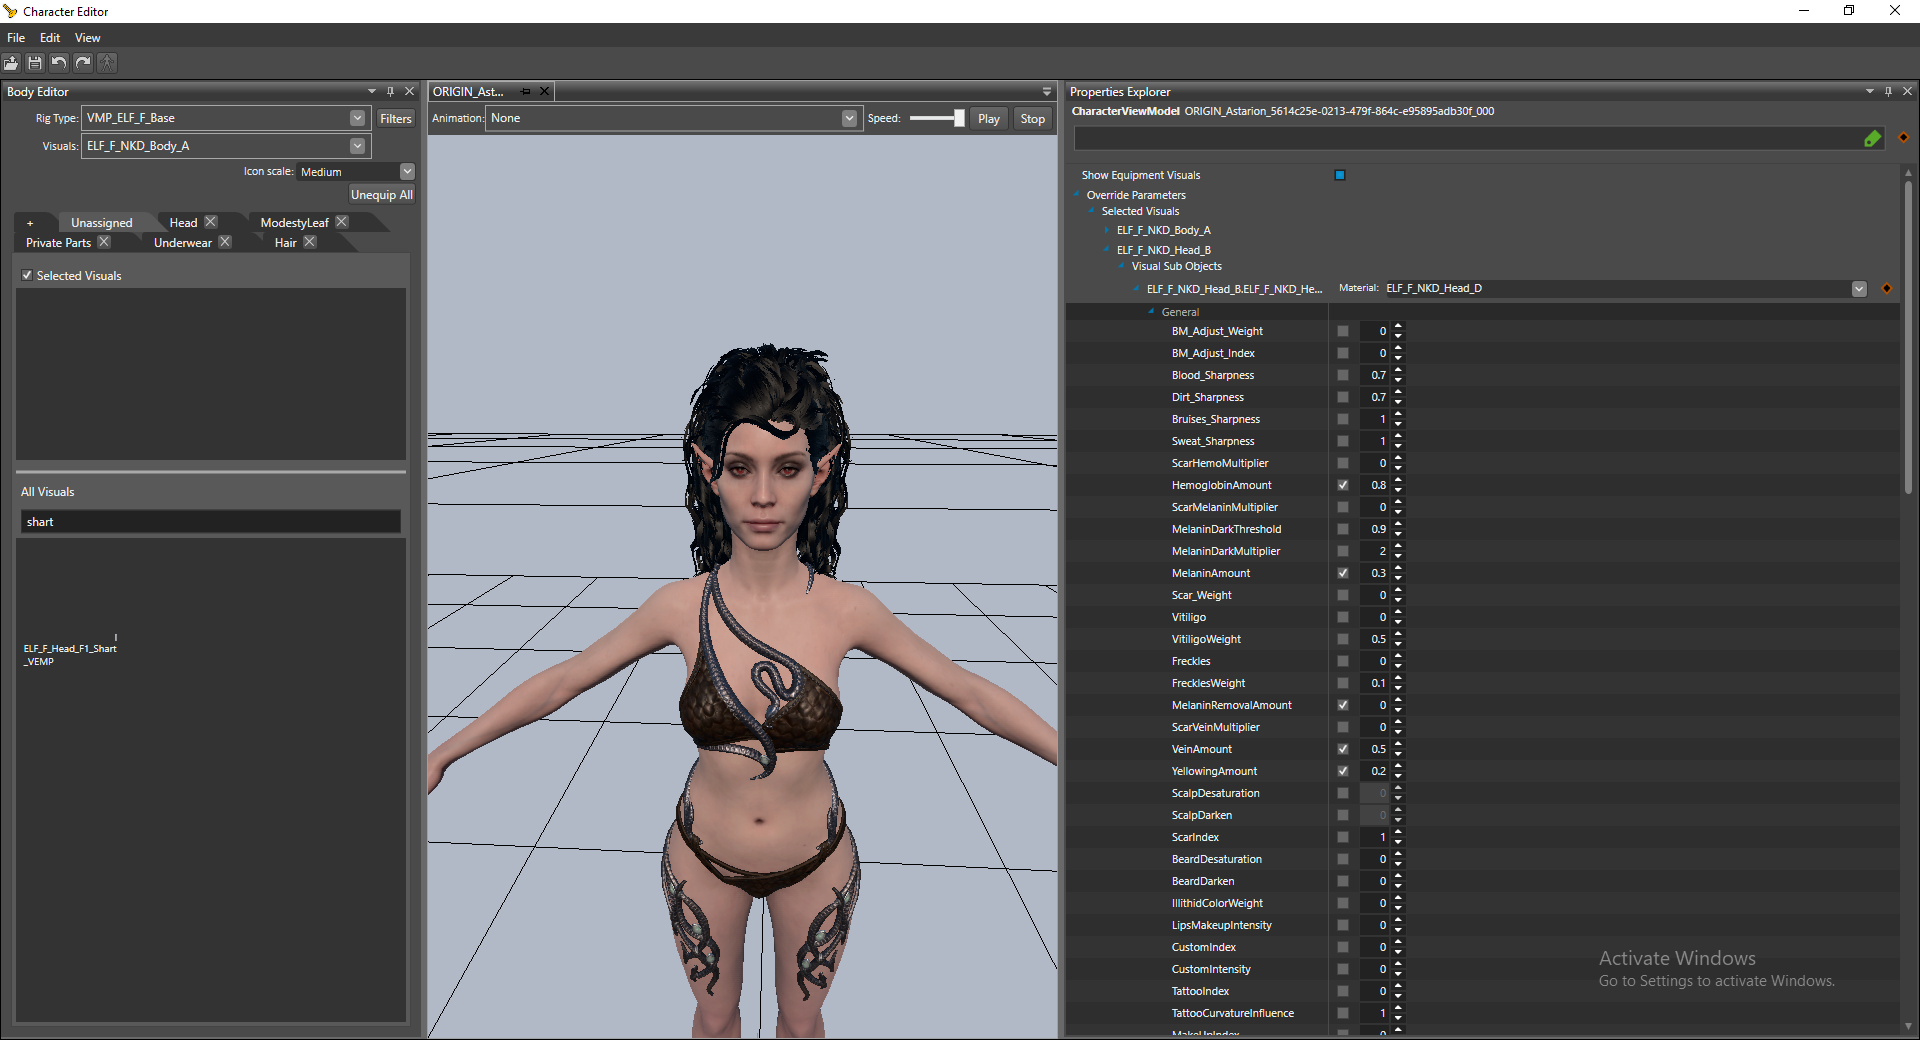
Task: Collapse ELF_F_NKD_Head_B tree node
Action: [x=1107, y=249]
